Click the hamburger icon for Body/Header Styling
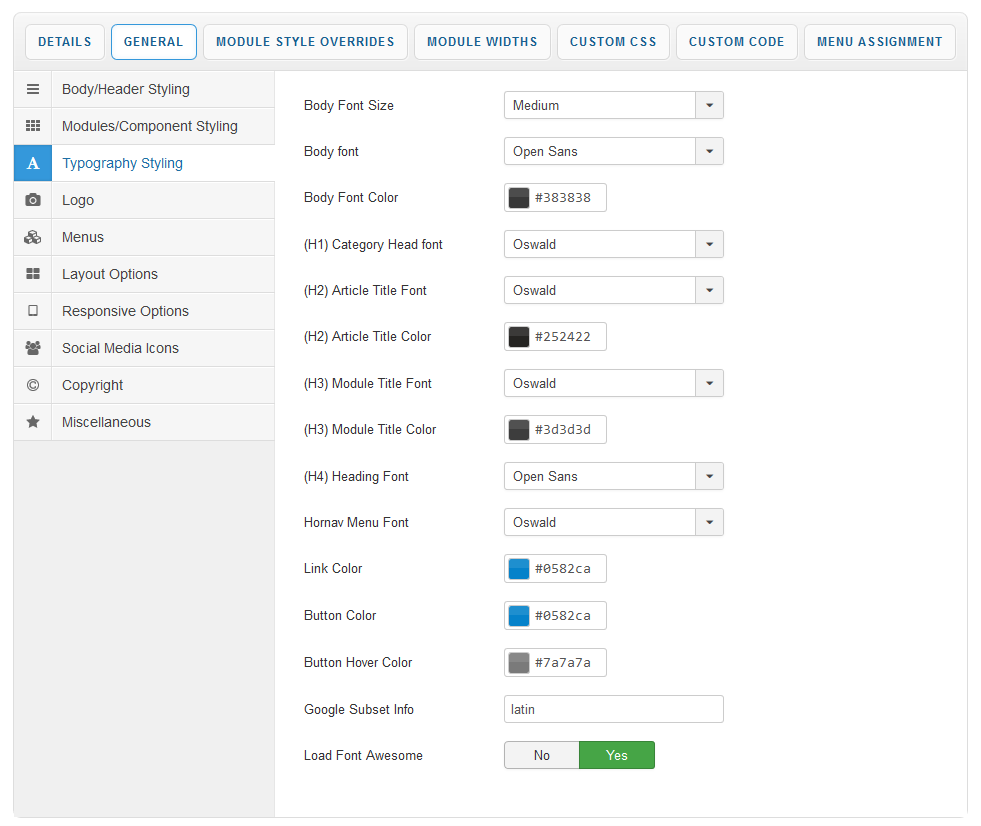This screenshot has width=981, height=826. point(33,89)
